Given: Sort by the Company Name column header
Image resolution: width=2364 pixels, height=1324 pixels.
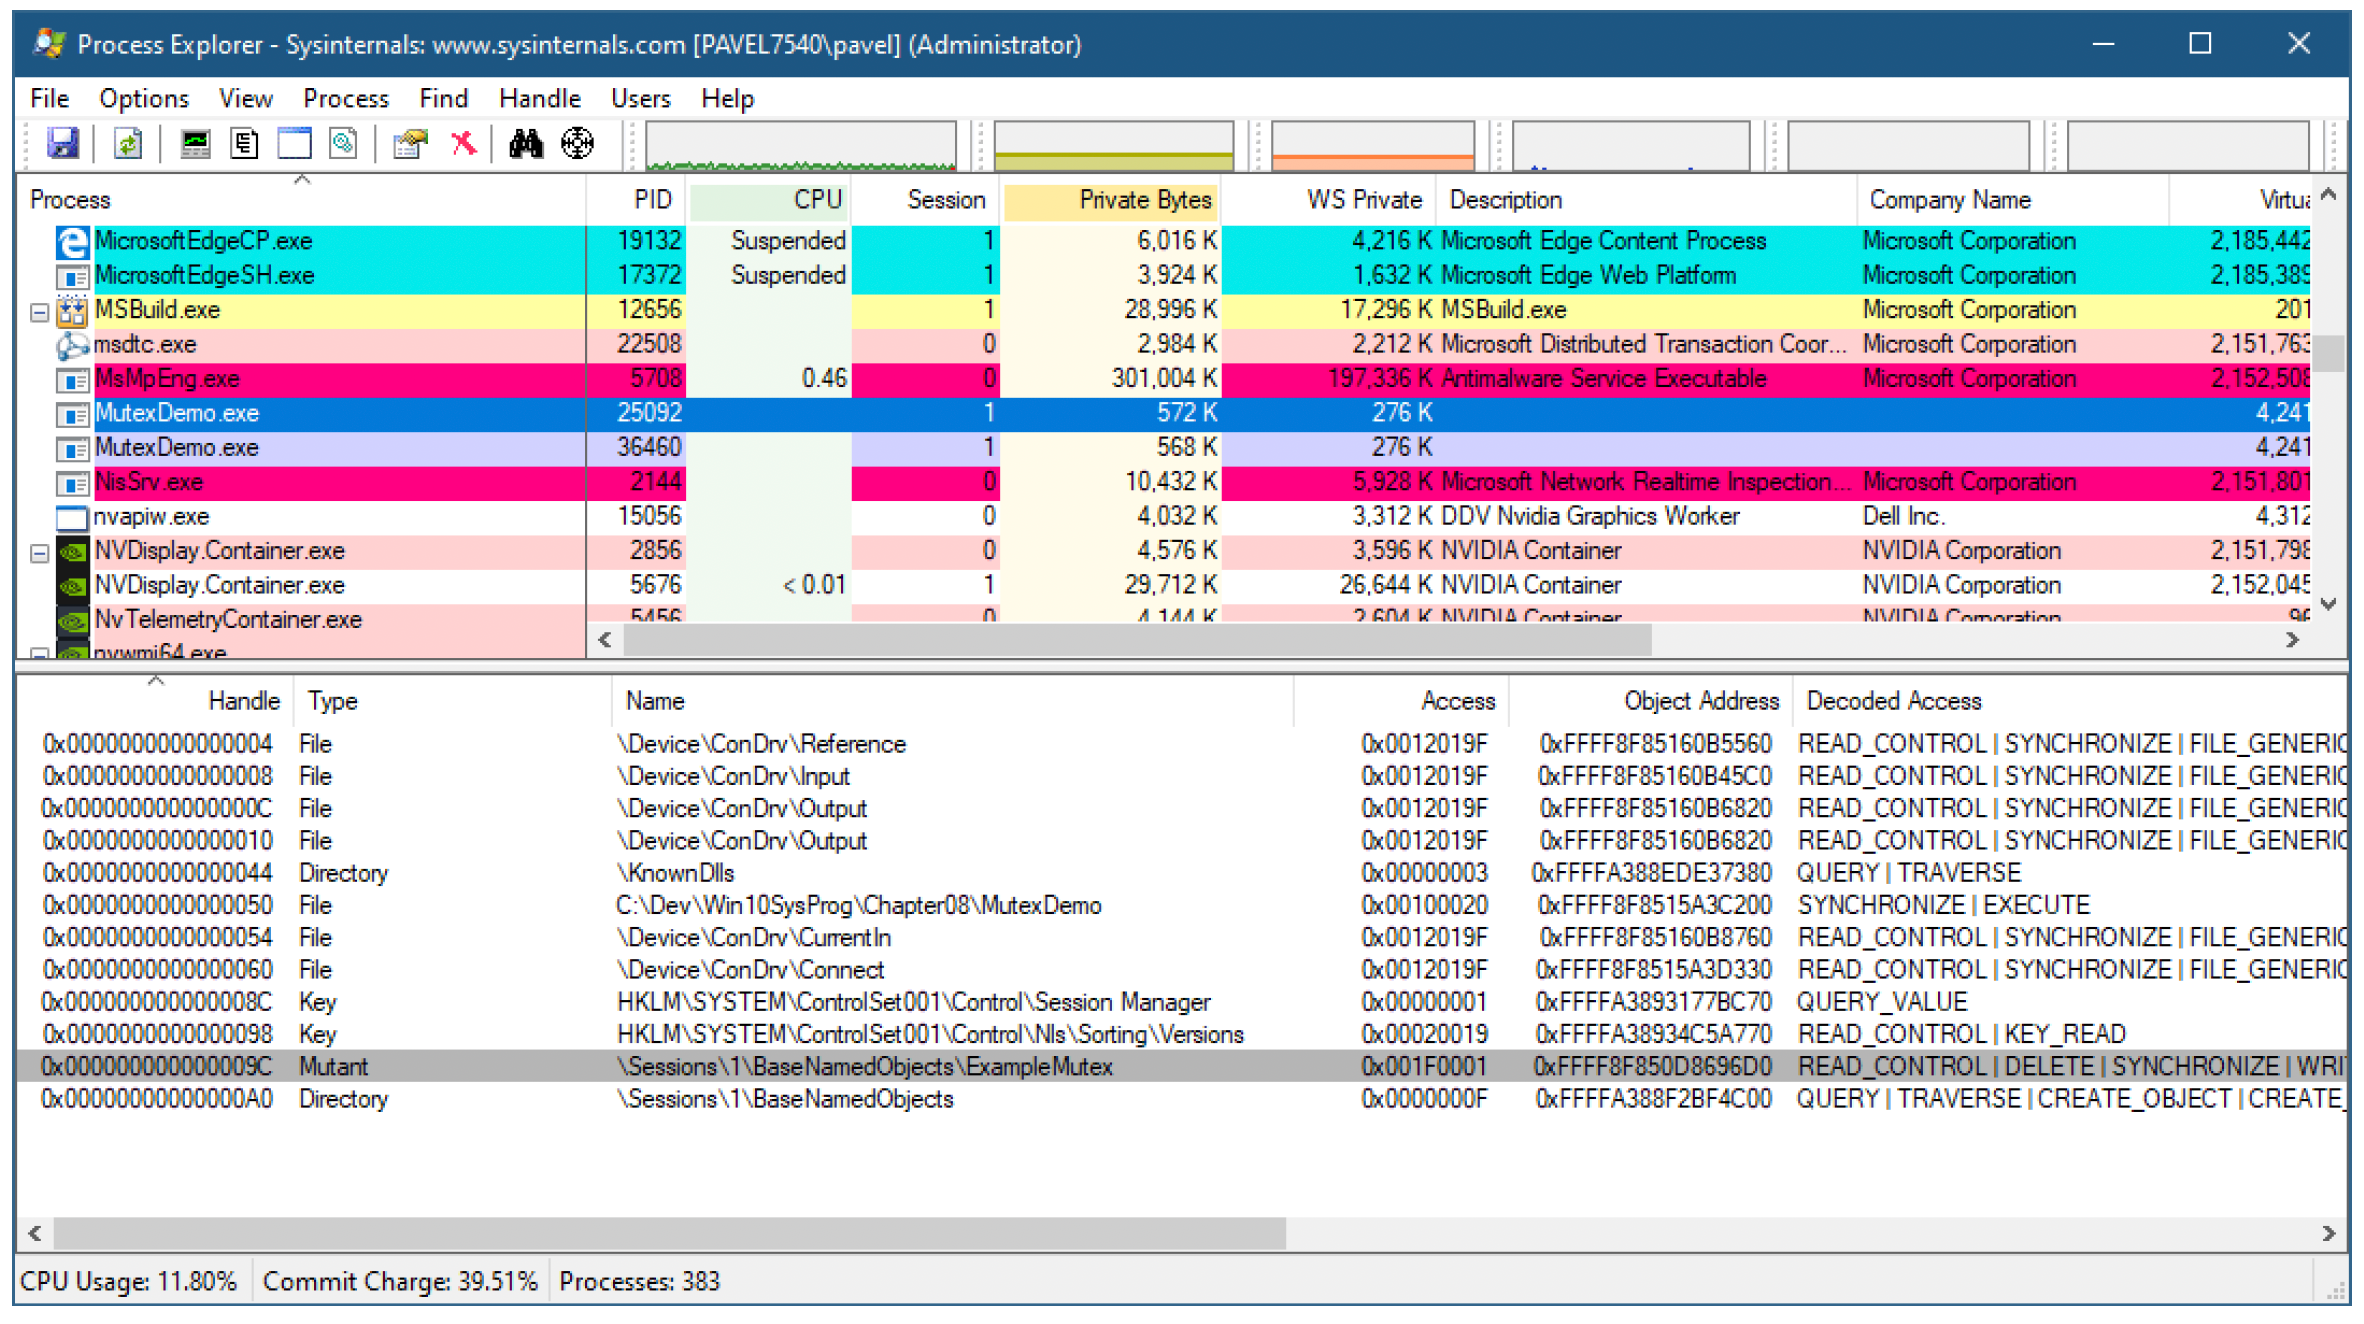Looking at the screenshot, I should [x=2013, y=200].
